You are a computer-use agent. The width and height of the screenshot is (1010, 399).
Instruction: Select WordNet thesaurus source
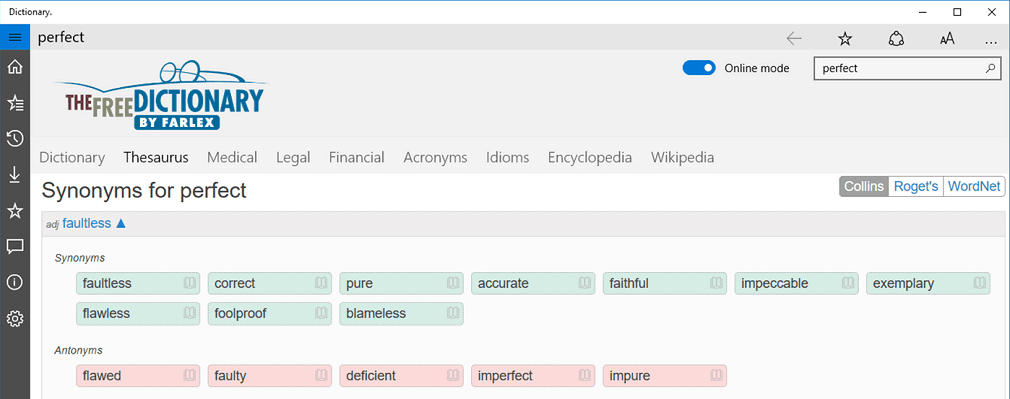(x=974, y=187)
